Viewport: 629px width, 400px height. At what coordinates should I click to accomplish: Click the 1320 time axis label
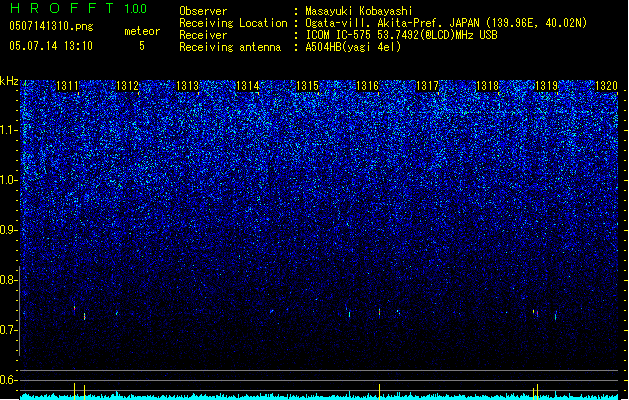[x=607, y=86]
